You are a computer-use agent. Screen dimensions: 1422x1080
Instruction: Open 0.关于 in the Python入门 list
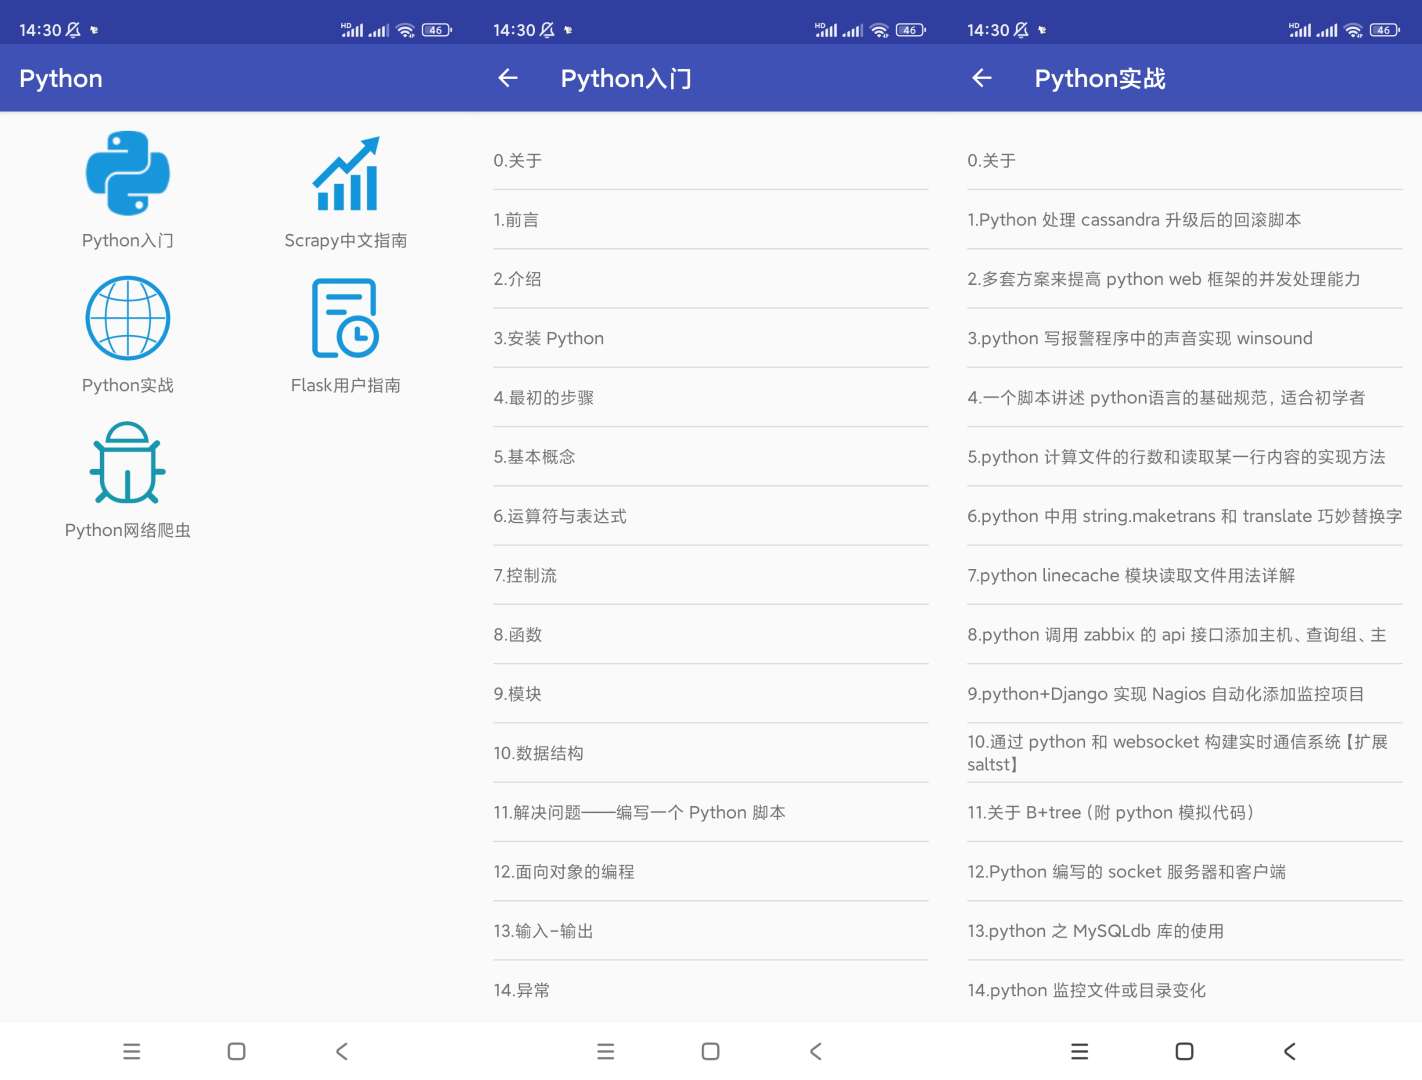pos(711,160)
